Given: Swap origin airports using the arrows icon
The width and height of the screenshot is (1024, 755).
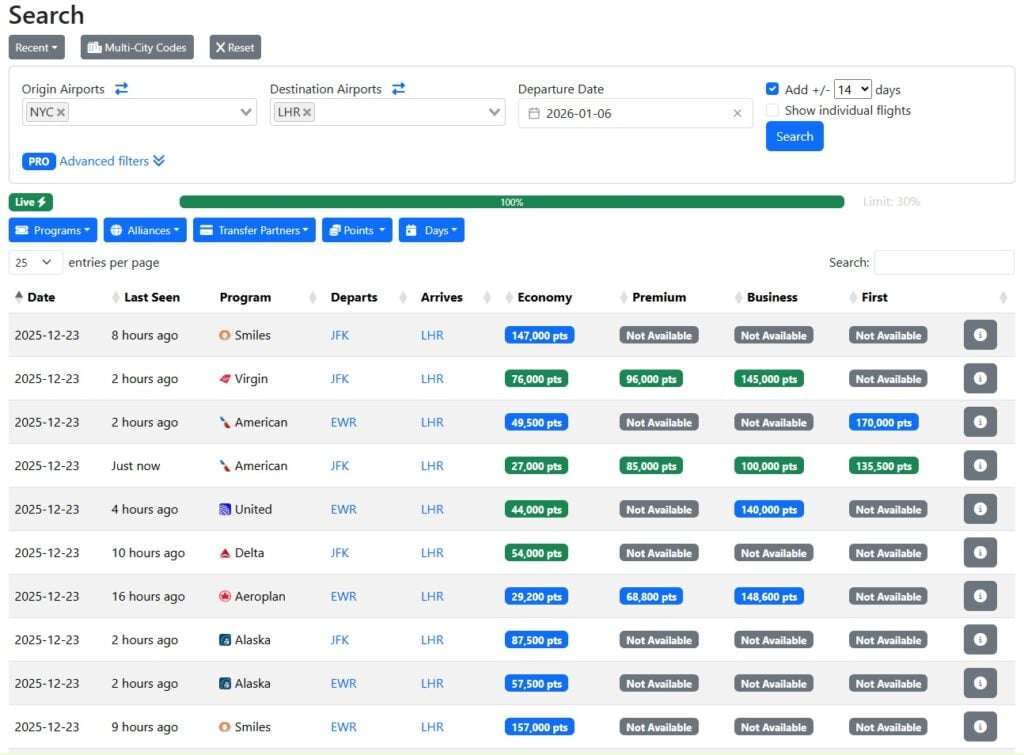Looking at the screenshot, I should 121,89.
